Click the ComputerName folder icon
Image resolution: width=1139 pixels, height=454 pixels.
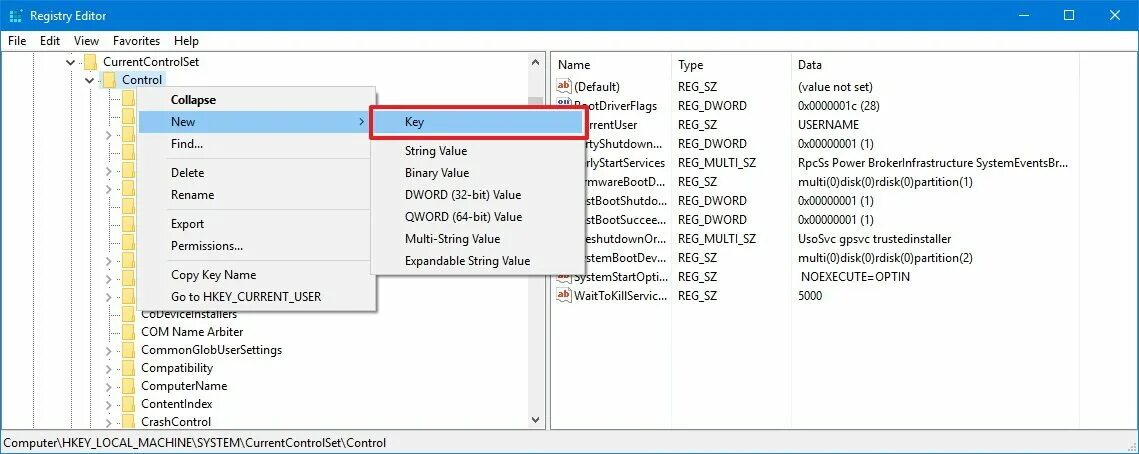[129, 386]
